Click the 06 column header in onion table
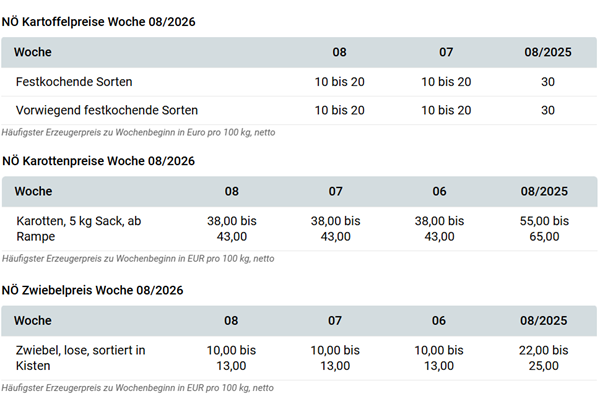The width and height of the screenshot is (600, 400). (x=438, y=321)
